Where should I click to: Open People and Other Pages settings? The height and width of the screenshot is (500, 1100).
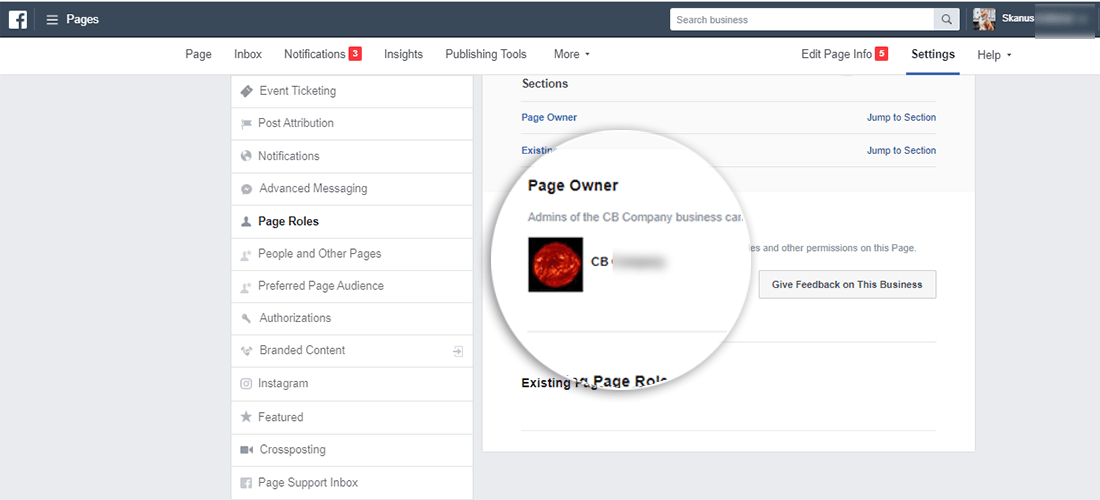coord(352,254)
